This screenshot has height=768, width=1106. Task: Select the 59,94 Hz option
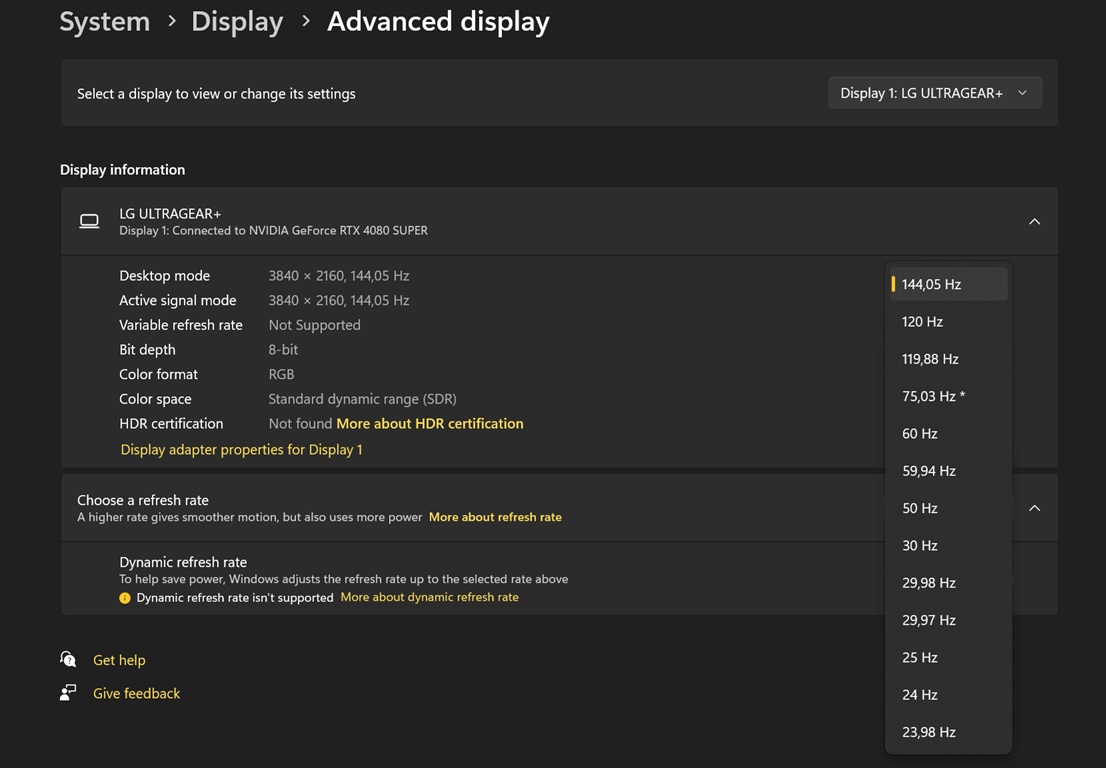(948, 471)
